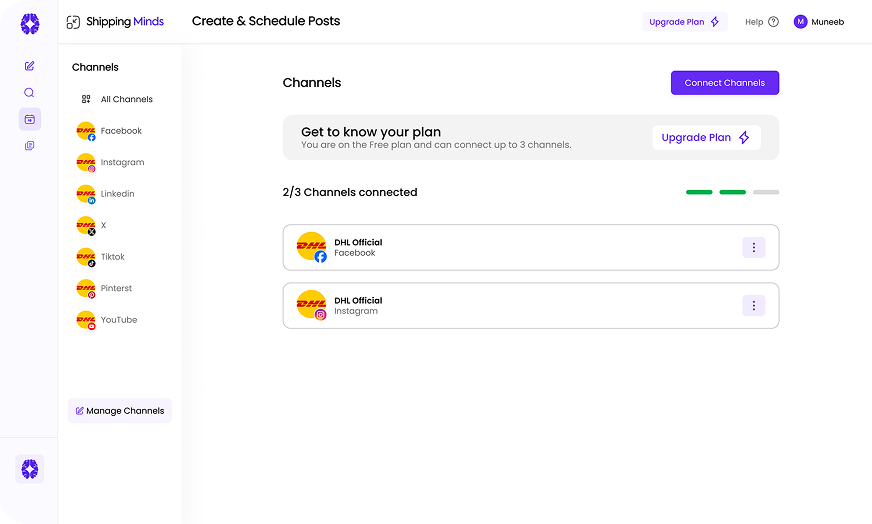Choose the Linkedin channel in sidebar
Viewport: 872px width, 524px height.
[x=117, y=194]
